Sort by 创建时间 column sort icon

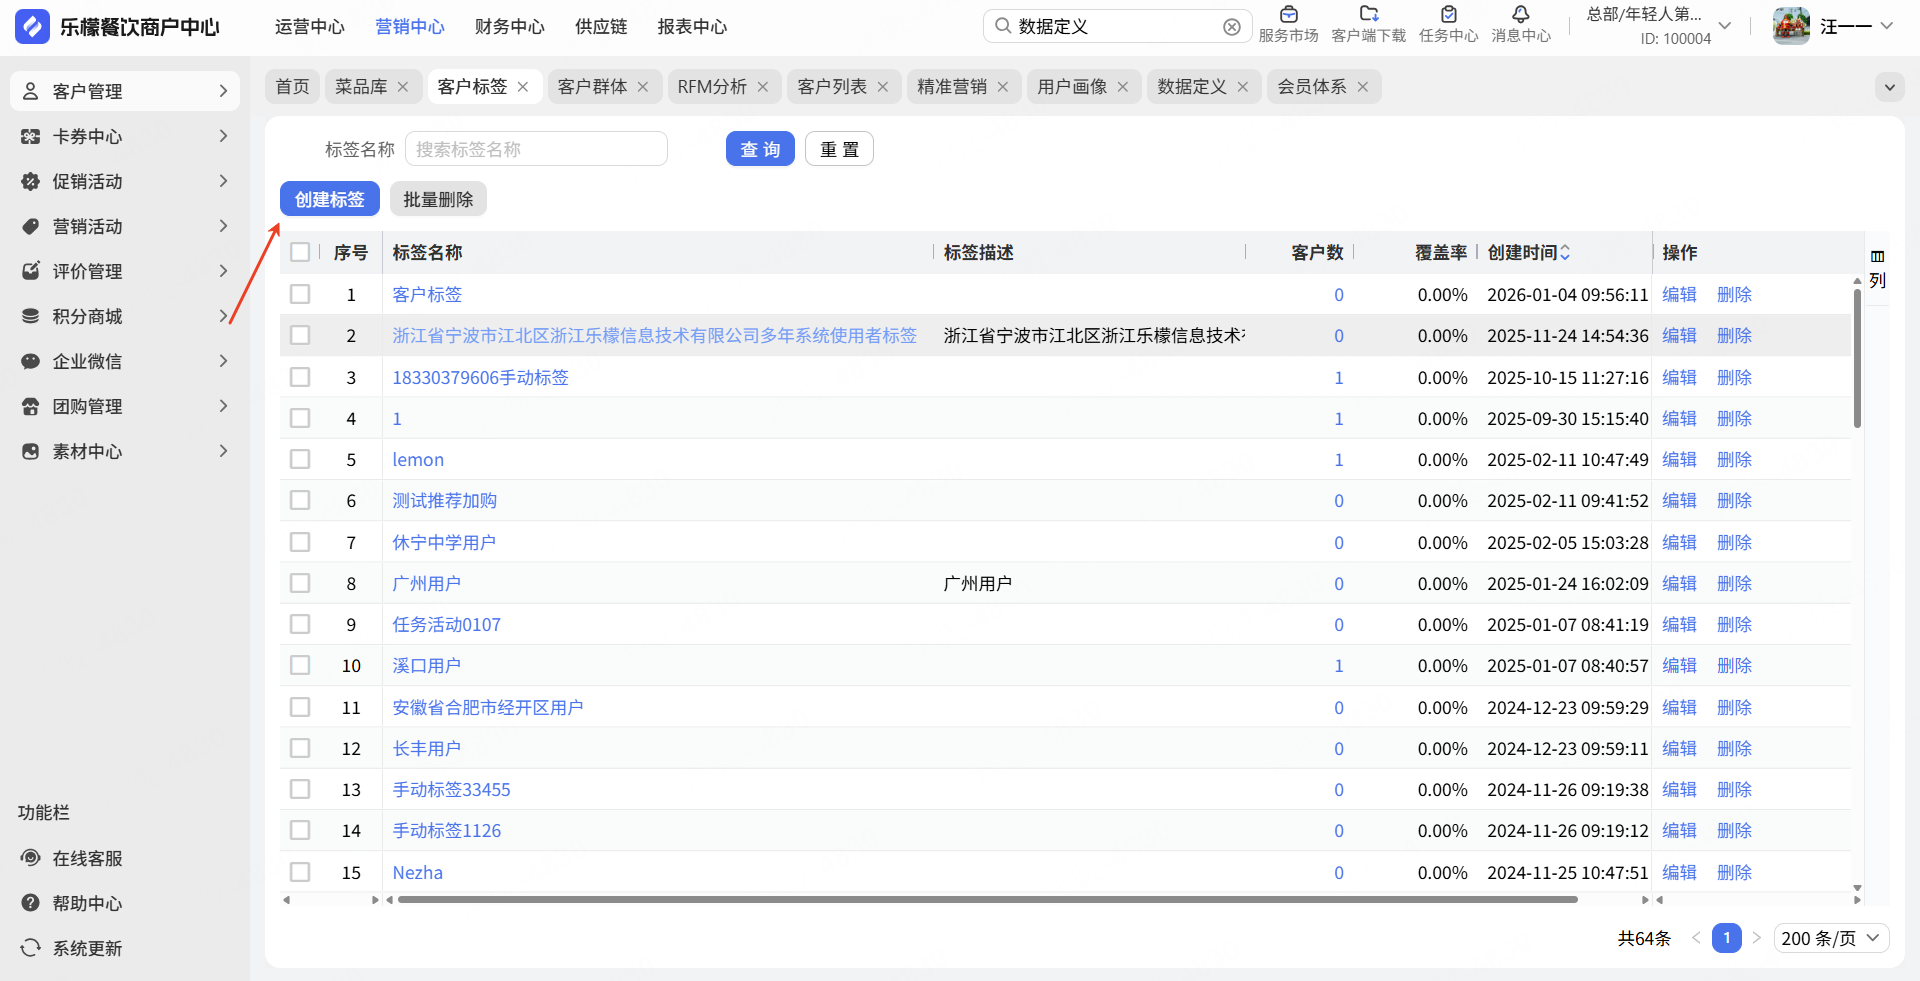[1565, 253]
